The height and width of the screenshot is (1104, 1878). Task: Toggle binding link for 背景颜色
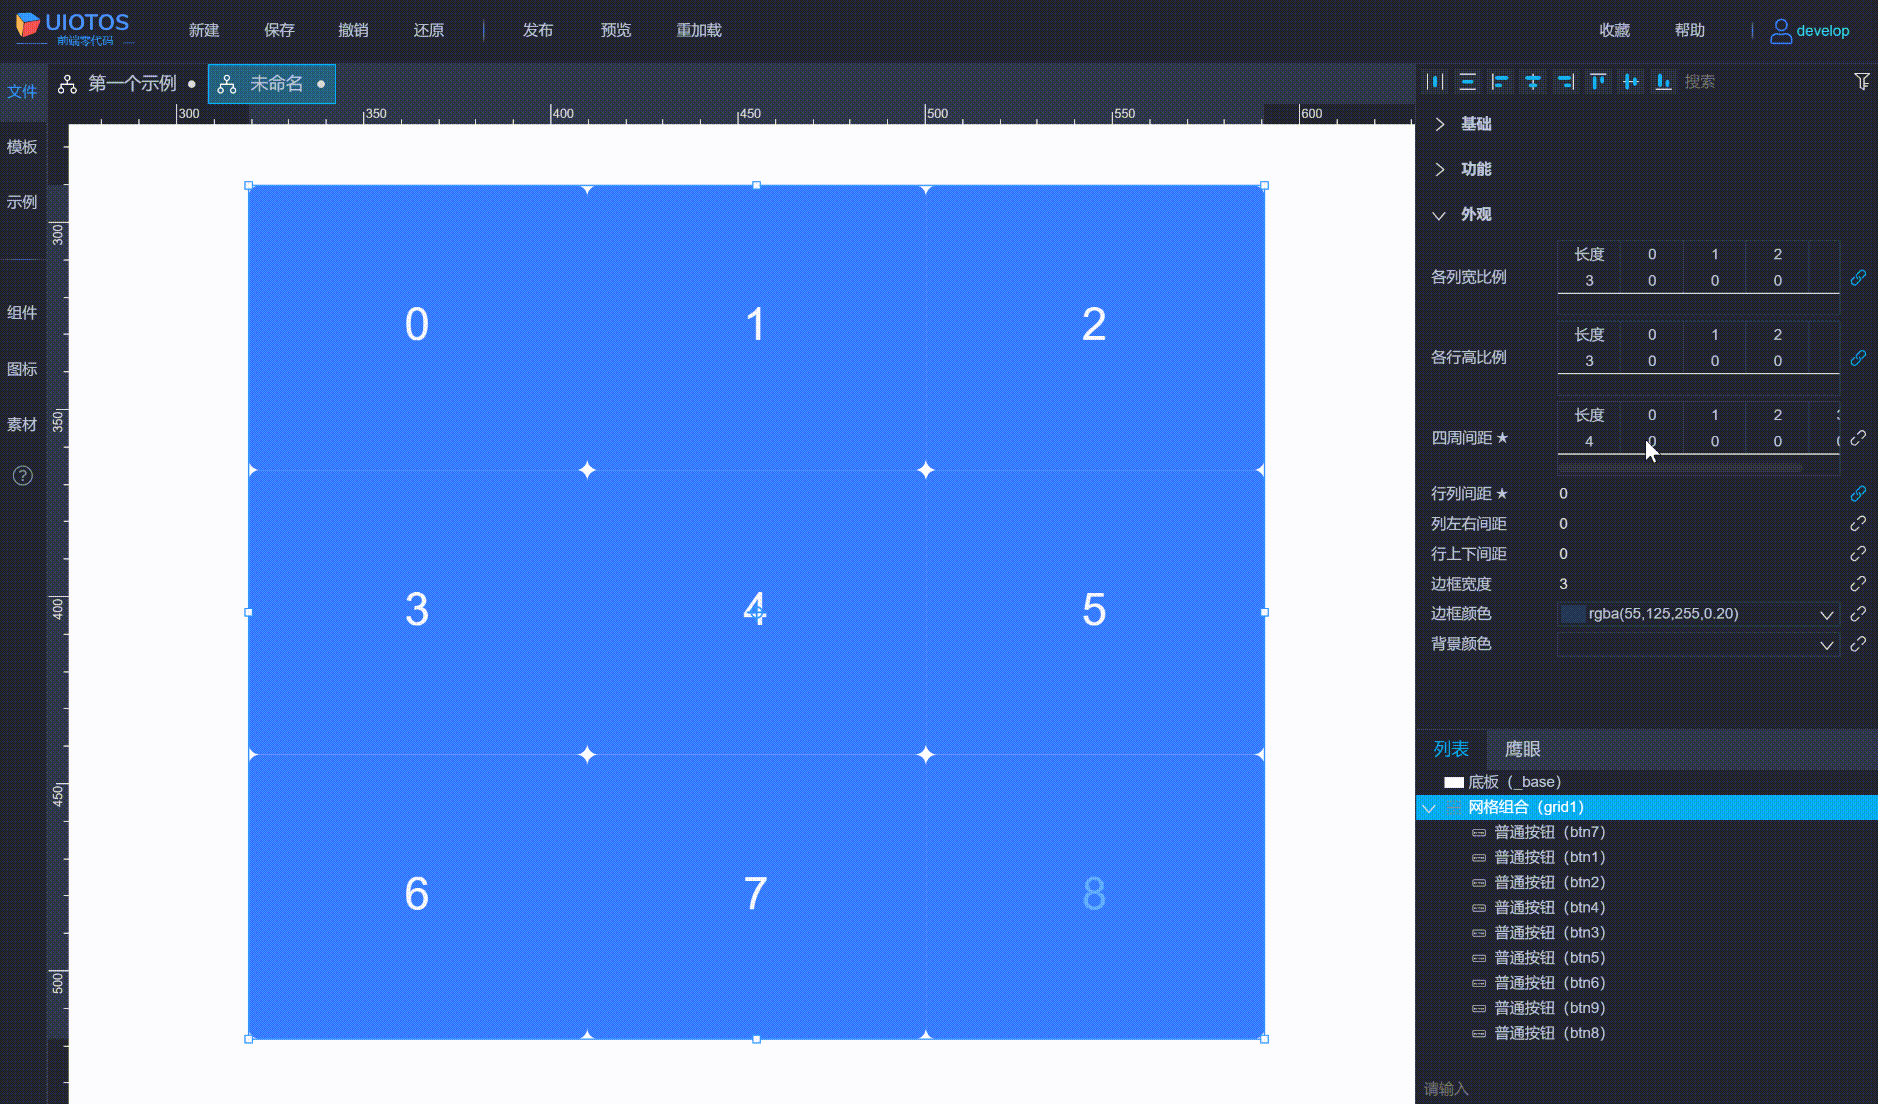click(1858, 644)
